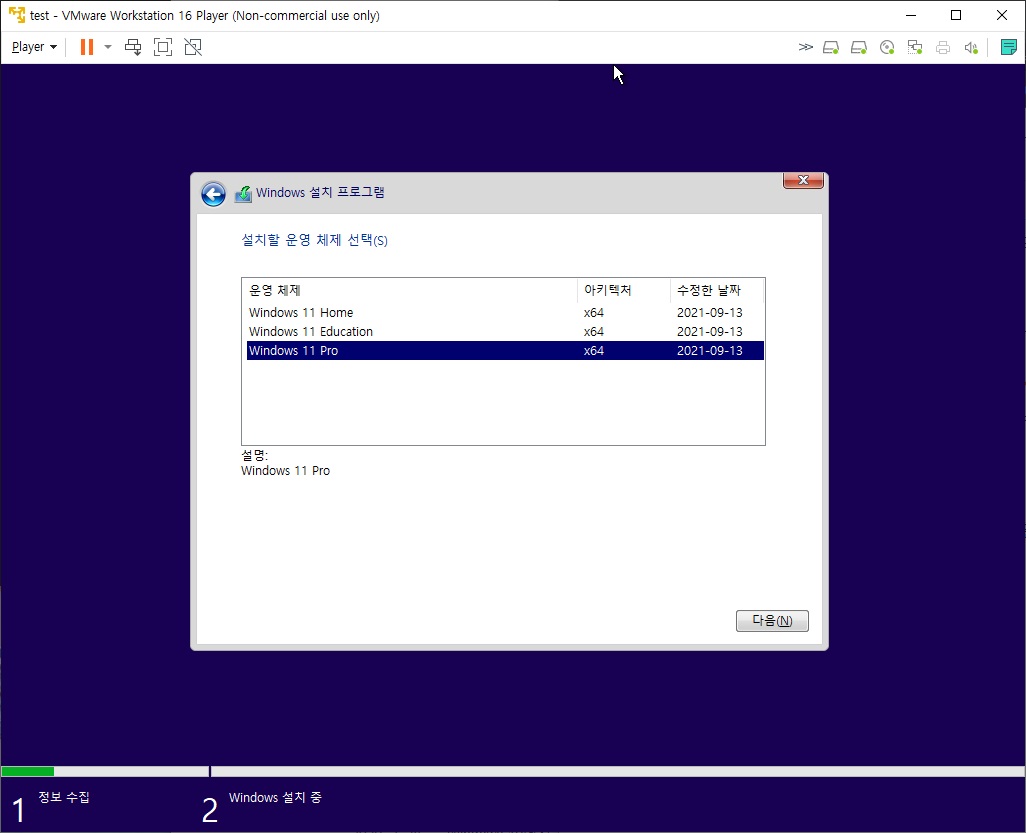Select Windows 11 Home from the list

click(x=505, y=313)
